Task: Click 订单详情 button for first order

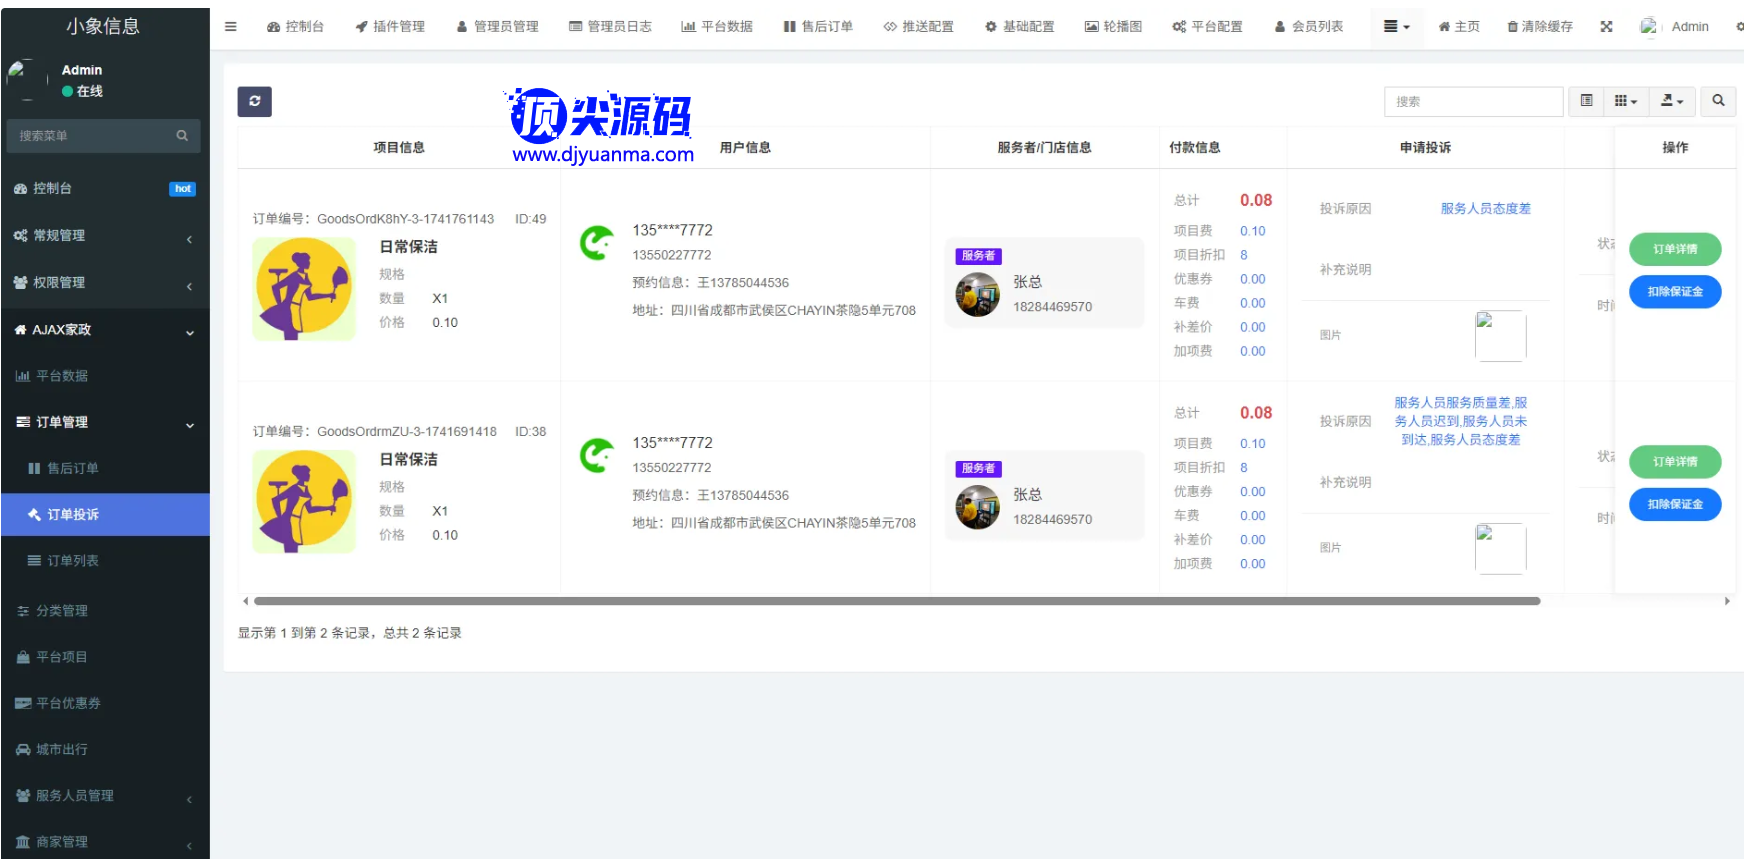Action: tap(1674, 249)
